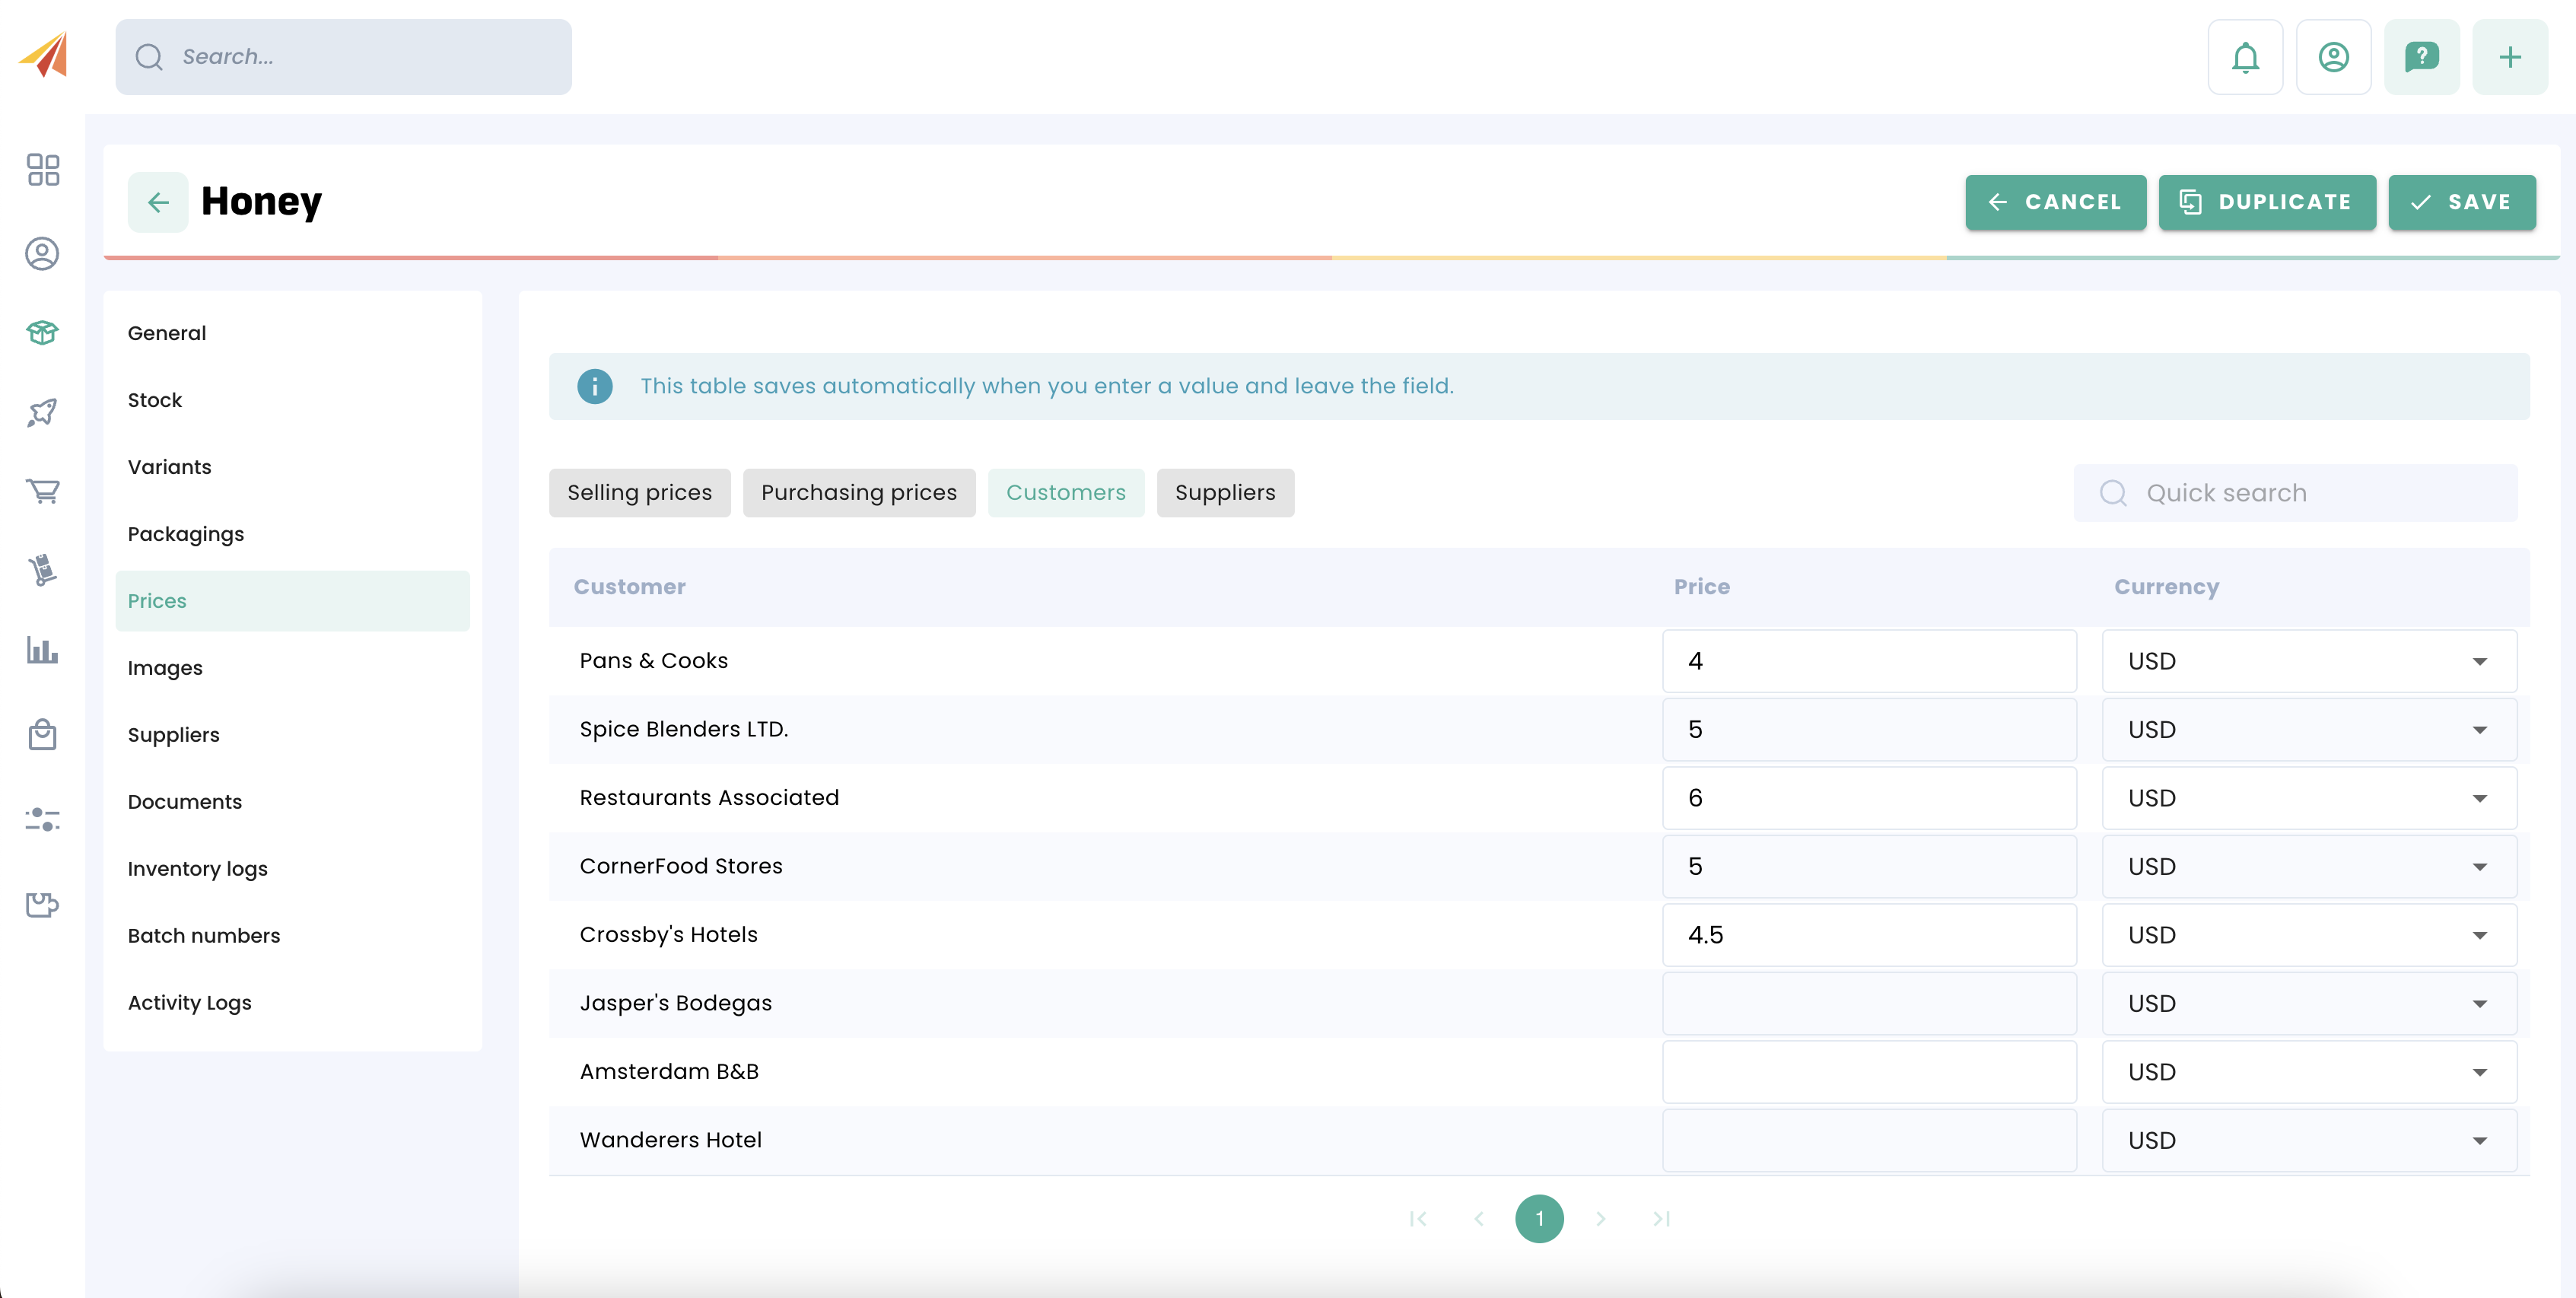Click the back arrow beside Honey
Viewport: 2576px width, 1298px height.
coord(158,202)
